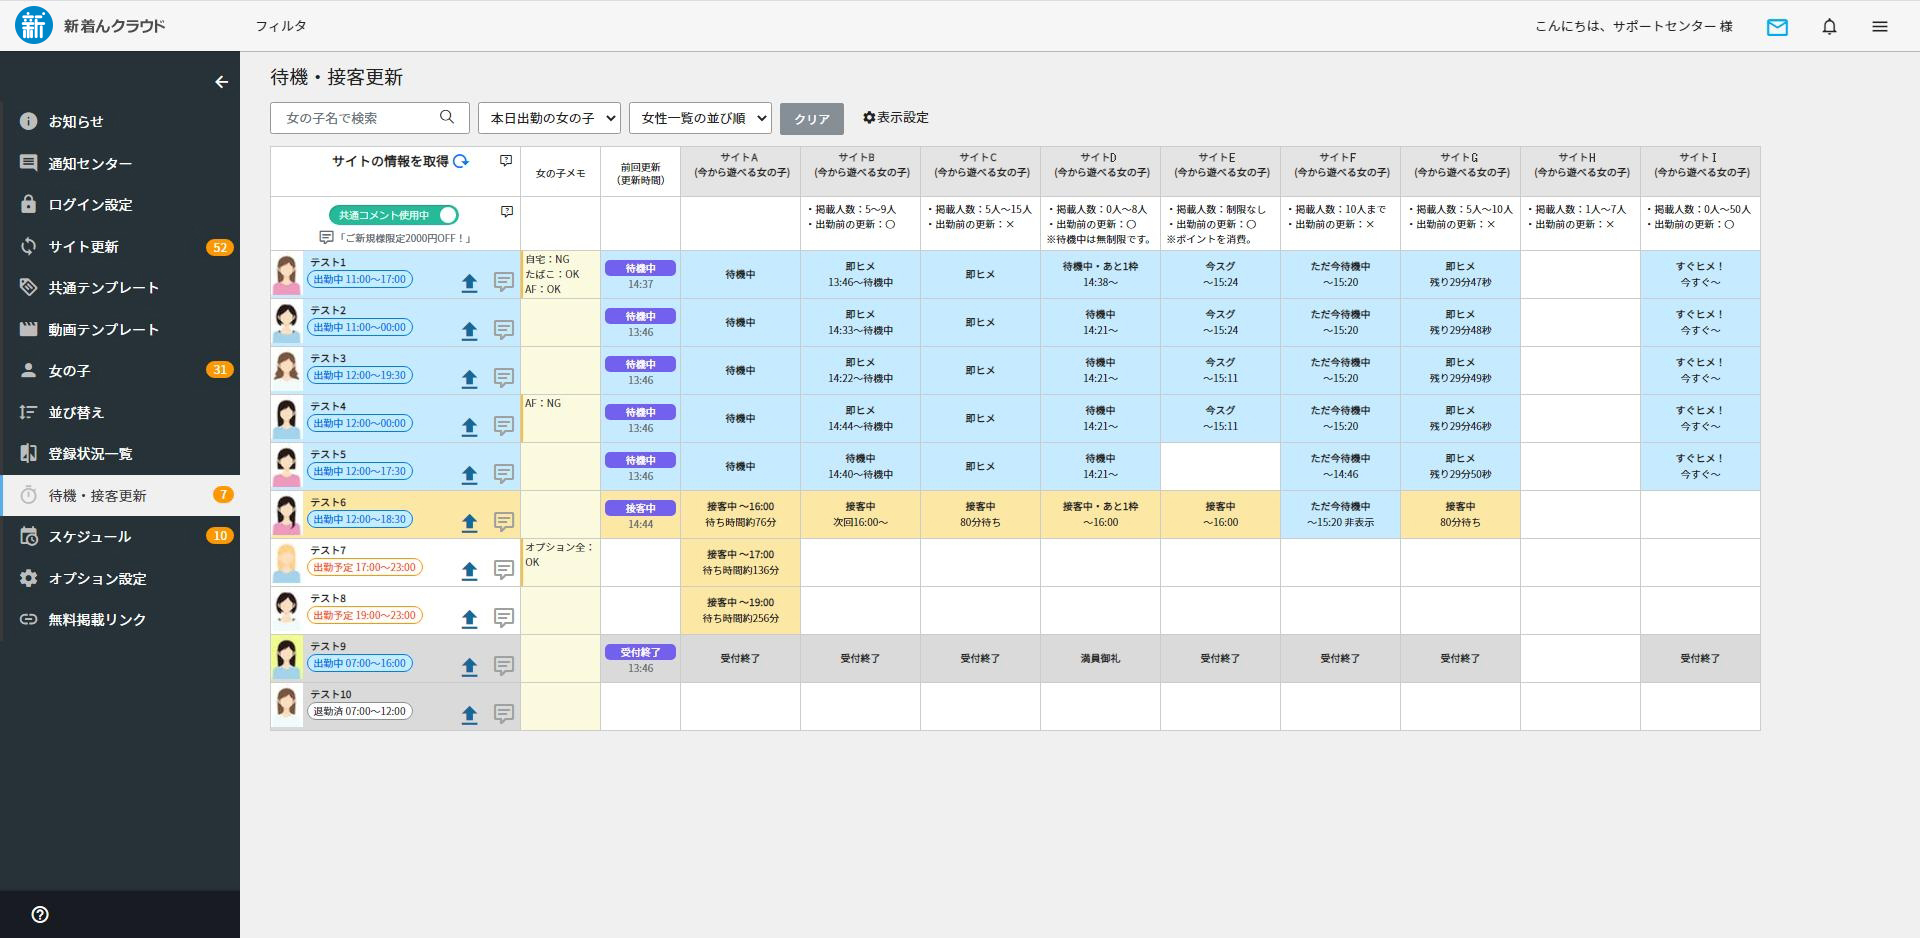This screenshot has height=938, width=1920.
Task: Click the upload arrow icon for テスト1
Action: point(469,283)
